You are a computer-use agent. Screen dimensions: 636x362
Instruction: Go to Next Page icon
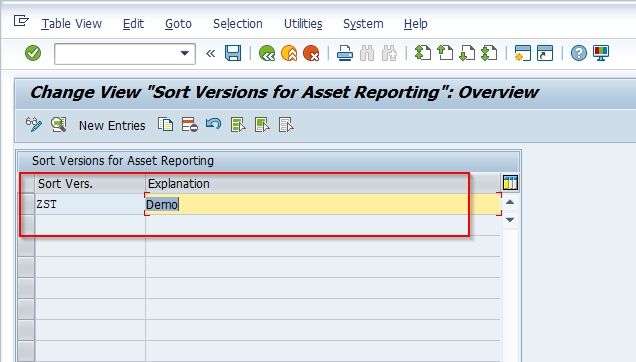pyautogui.click(x=467, y=53)
